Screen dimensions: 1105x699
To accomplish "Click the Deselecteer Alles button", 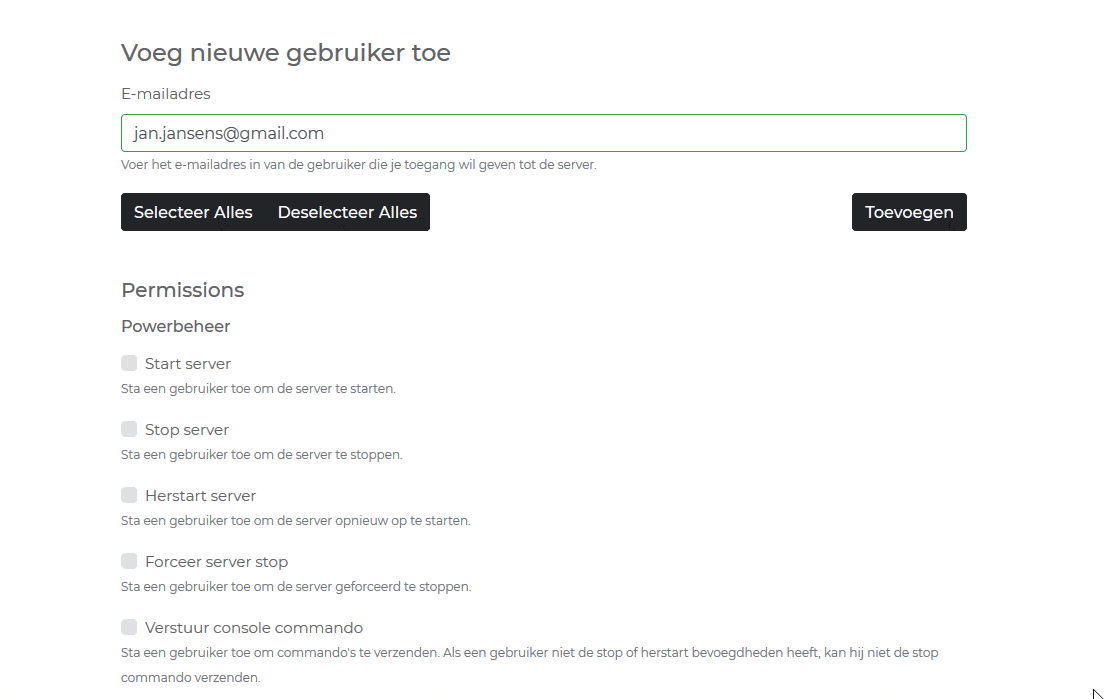I will pos(347,212).
